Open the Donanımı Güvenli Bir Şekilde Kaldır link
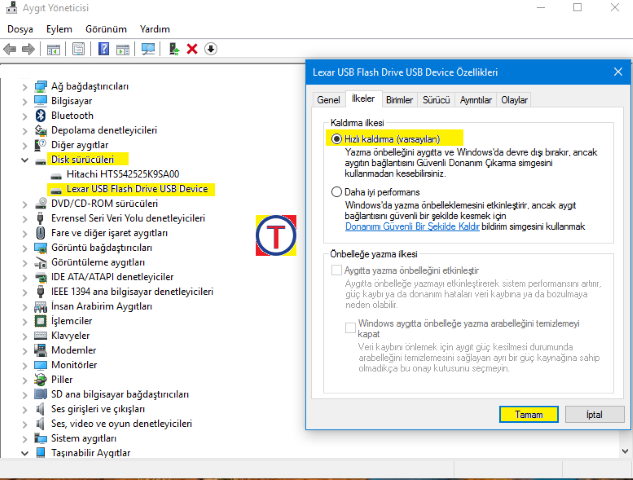633x480 pixels. 412,226
